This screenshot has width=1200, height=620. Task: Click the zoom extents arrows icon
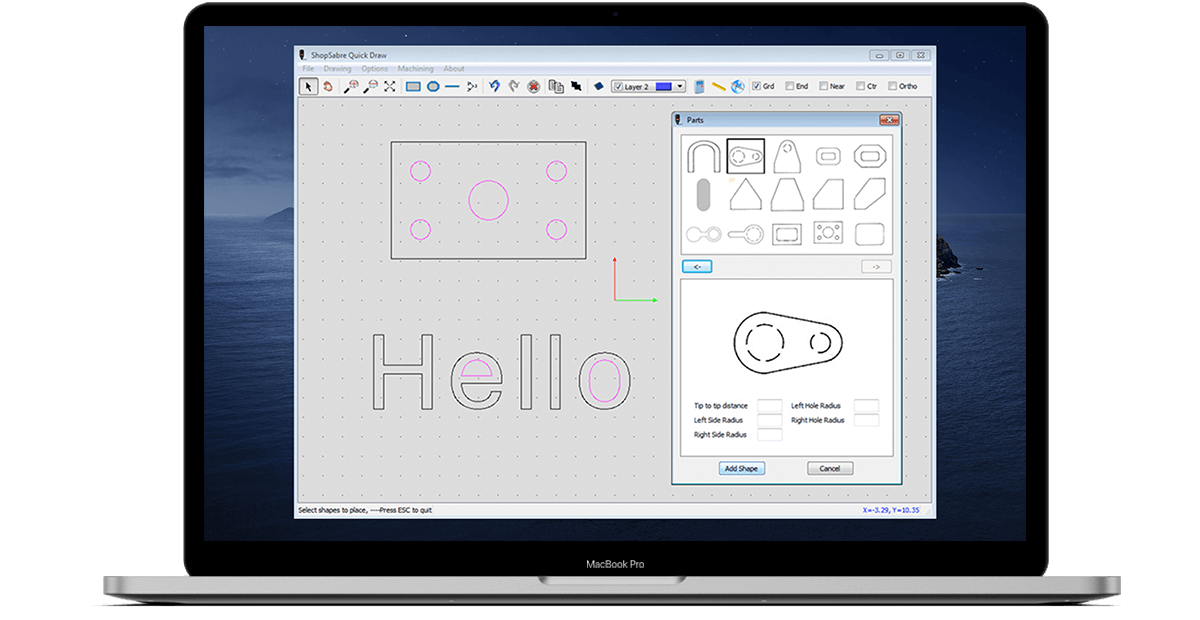coord(389,87)
